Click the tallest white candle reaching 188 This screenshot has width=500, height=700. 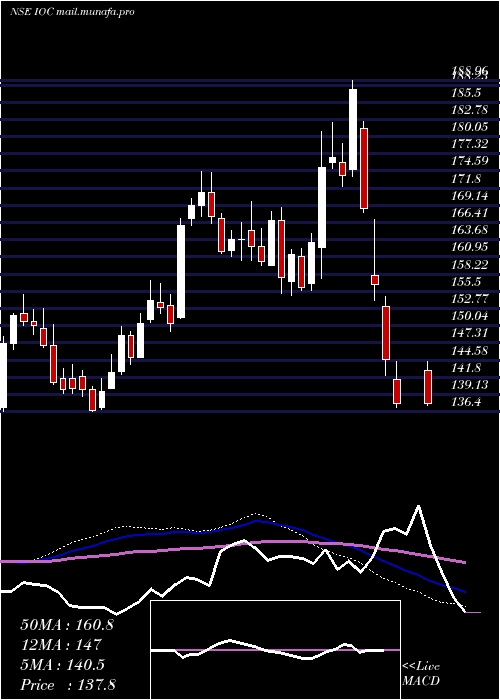click(353, 129)
